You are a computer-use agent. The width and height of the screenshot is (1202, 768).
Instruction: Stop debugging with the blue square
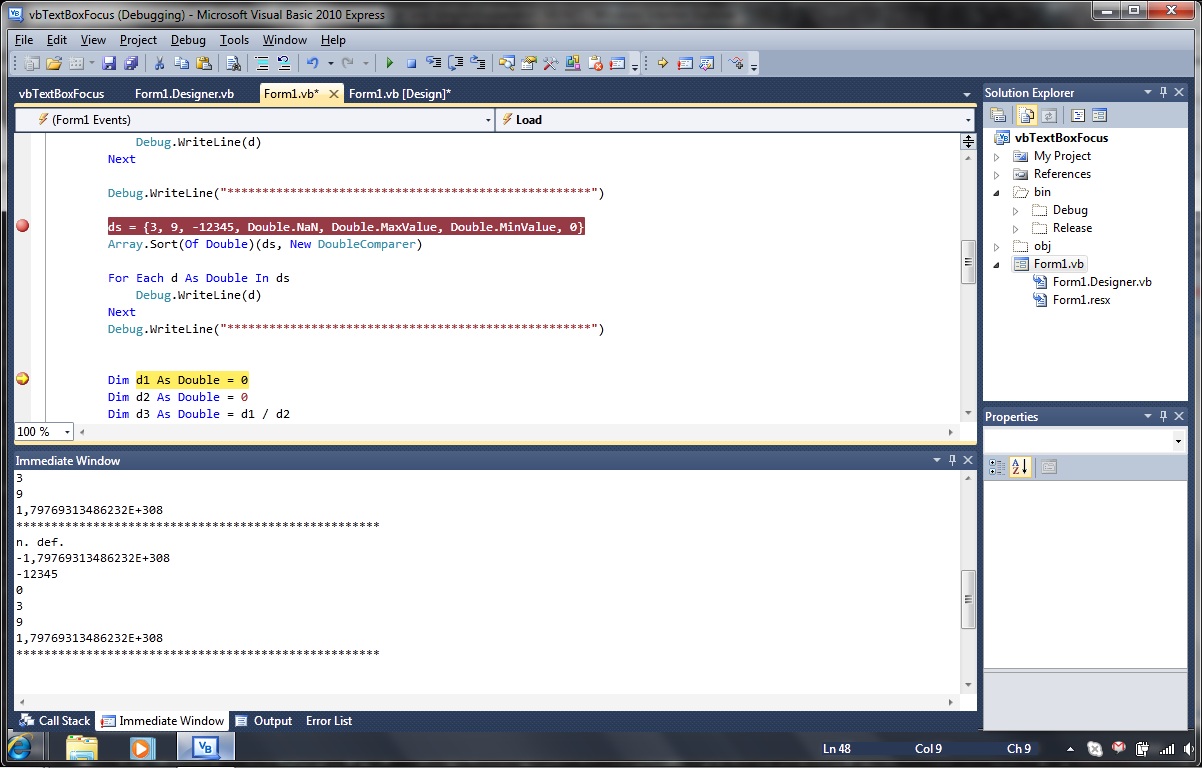click(411, 63)
